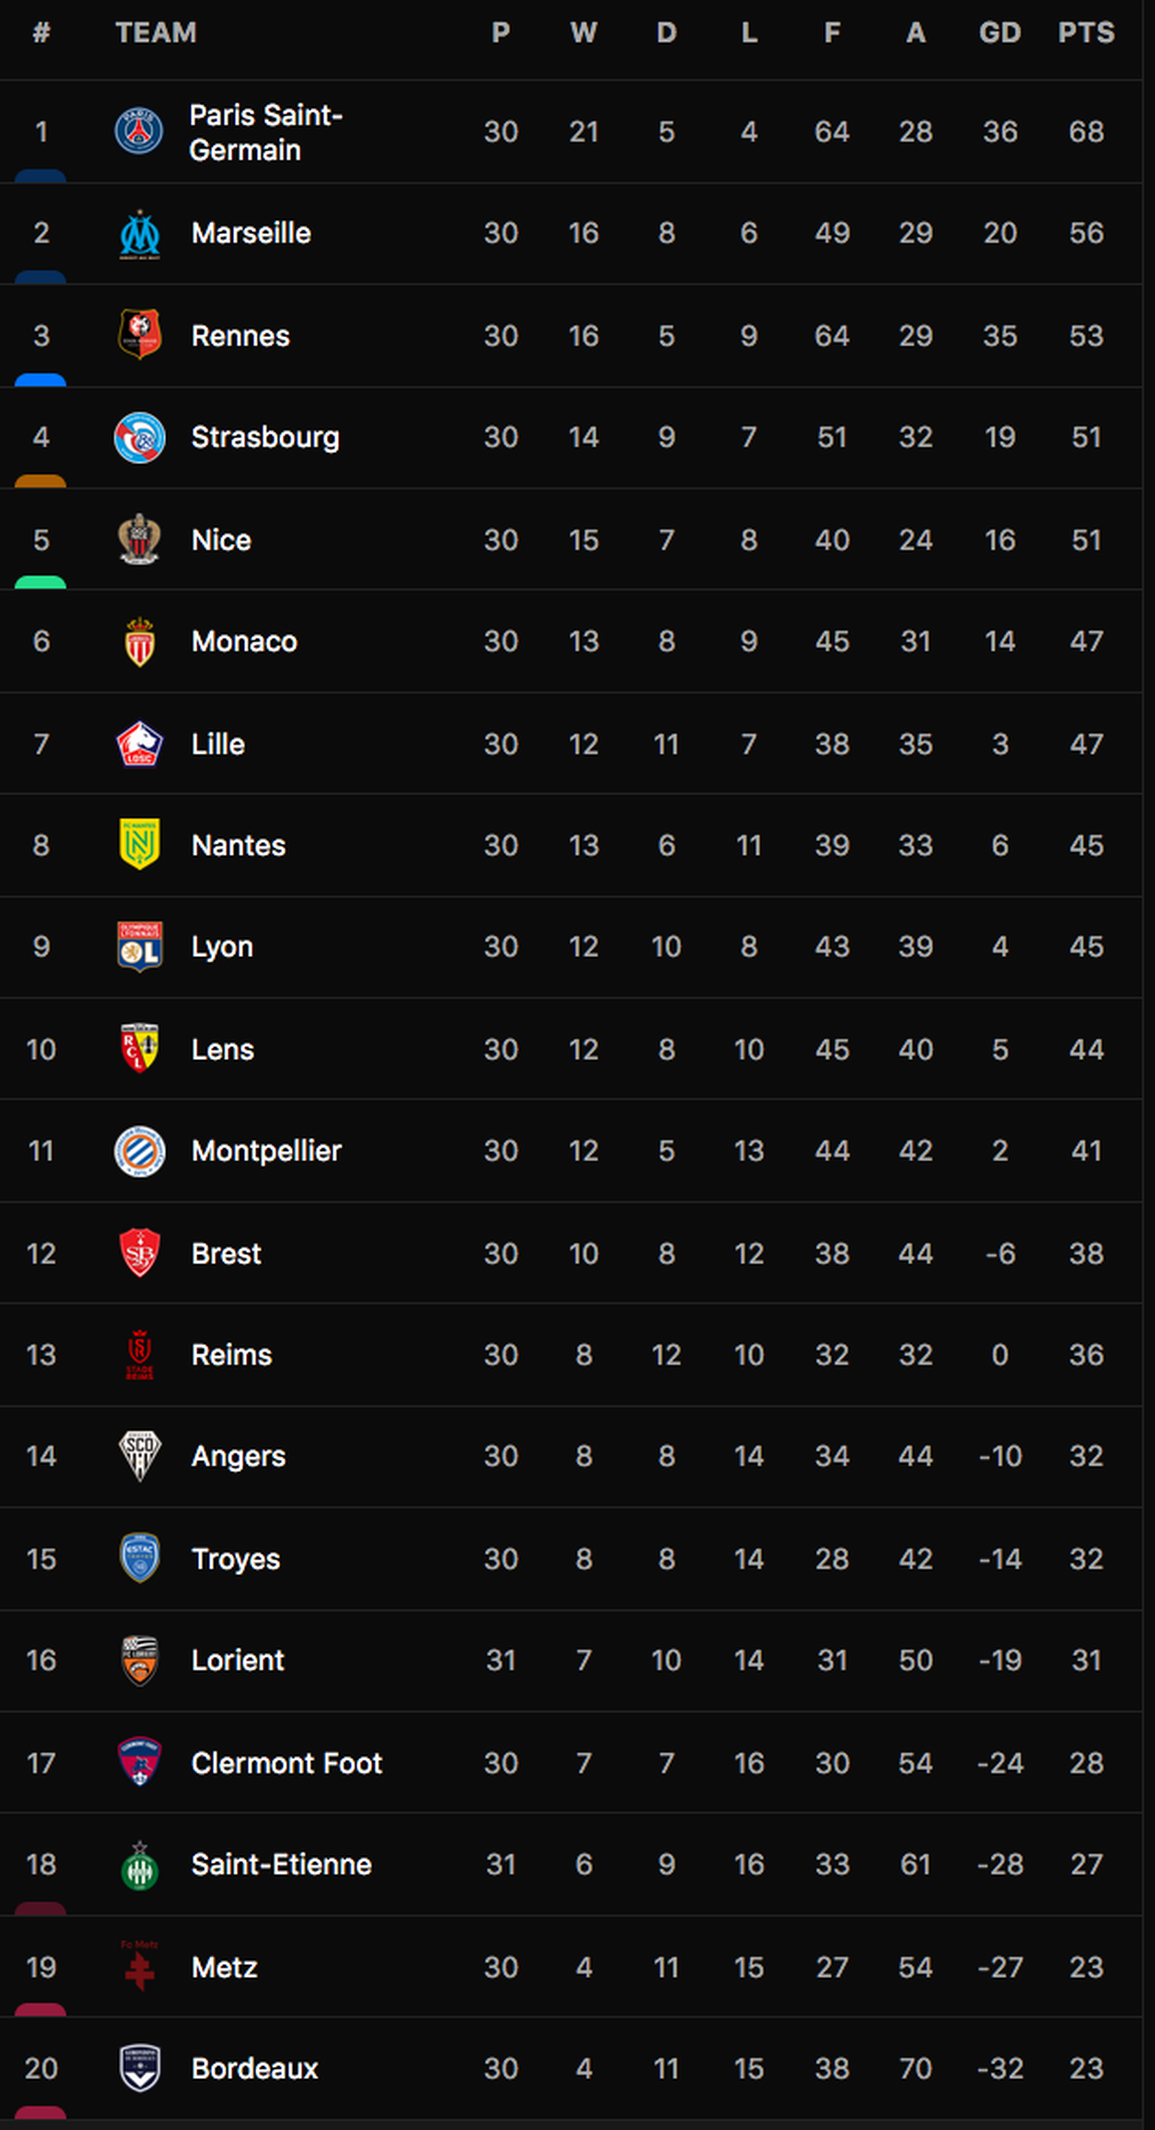Open the Montpellier club logo
The image size is (1155, 2130).
(140, 1151)
